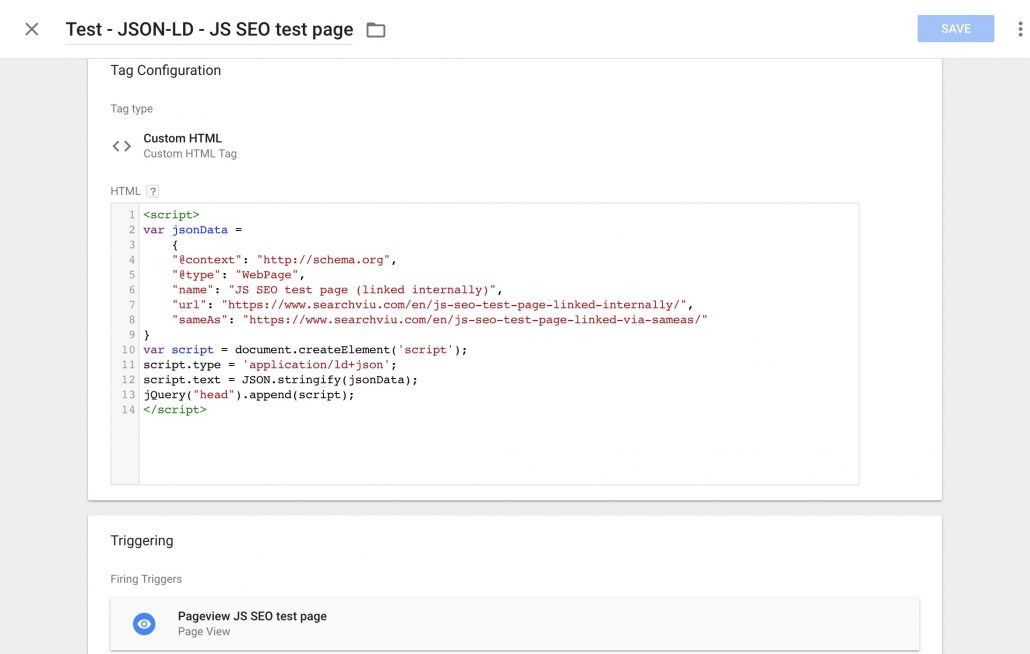Click the Tag Configuration section header
Viewport: 1030px width, 654px height.
tap(165, 70)
